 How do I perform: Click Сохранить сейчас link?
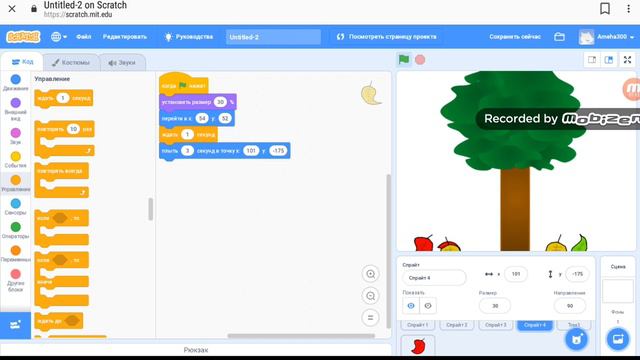point(515,37)
